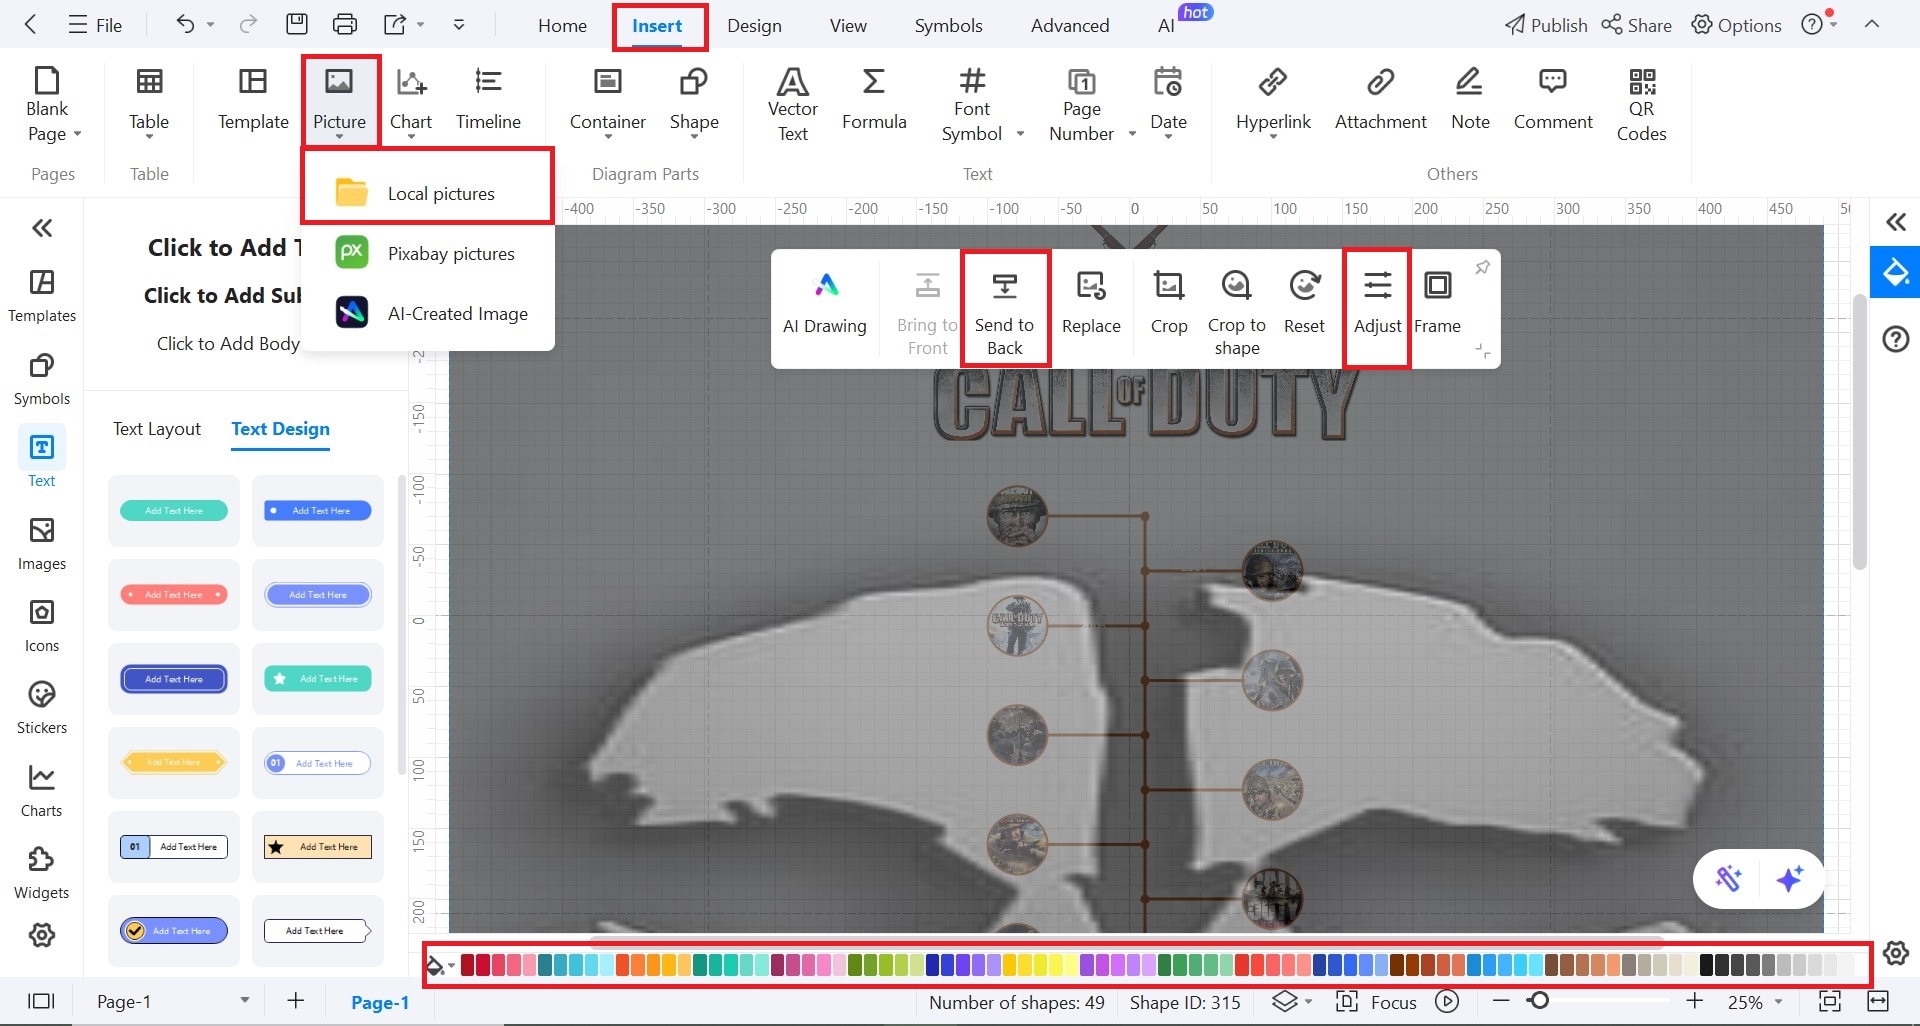
Task: Click the Vector Text tool
Action: pyautogui.click(x=793, y=104)
